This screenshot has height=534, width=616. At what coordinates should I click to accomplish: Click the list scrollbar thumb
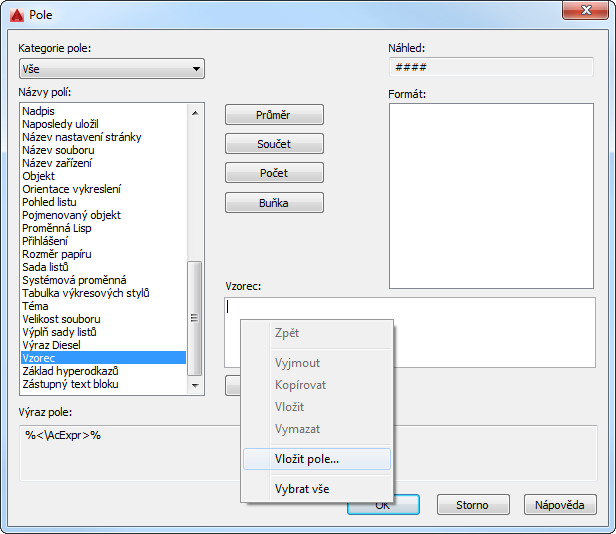coord(194,318)
